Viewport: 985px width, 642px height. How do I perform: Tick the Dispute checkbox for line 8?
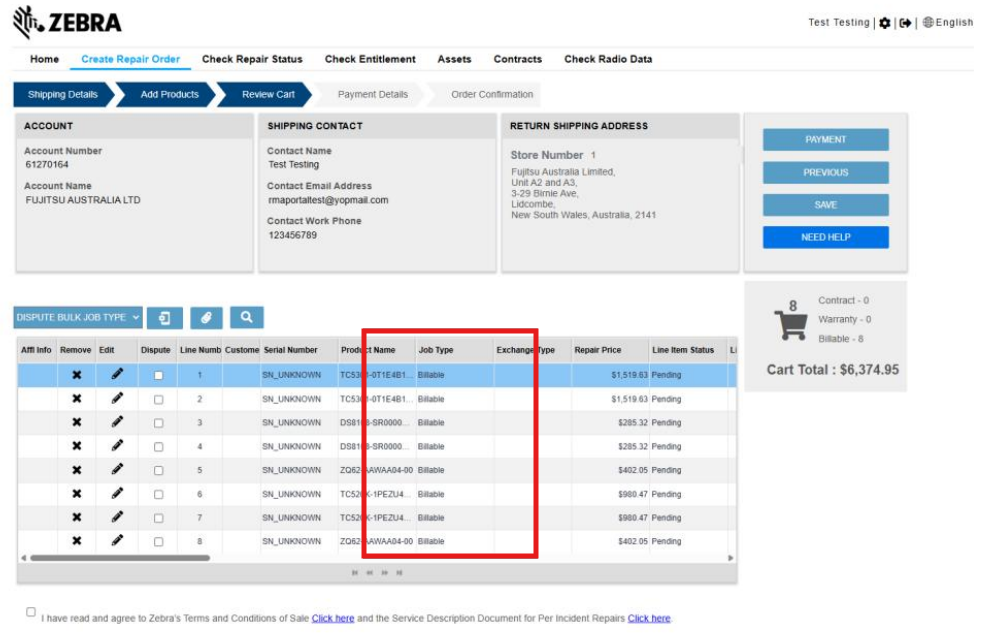(158, 541)
